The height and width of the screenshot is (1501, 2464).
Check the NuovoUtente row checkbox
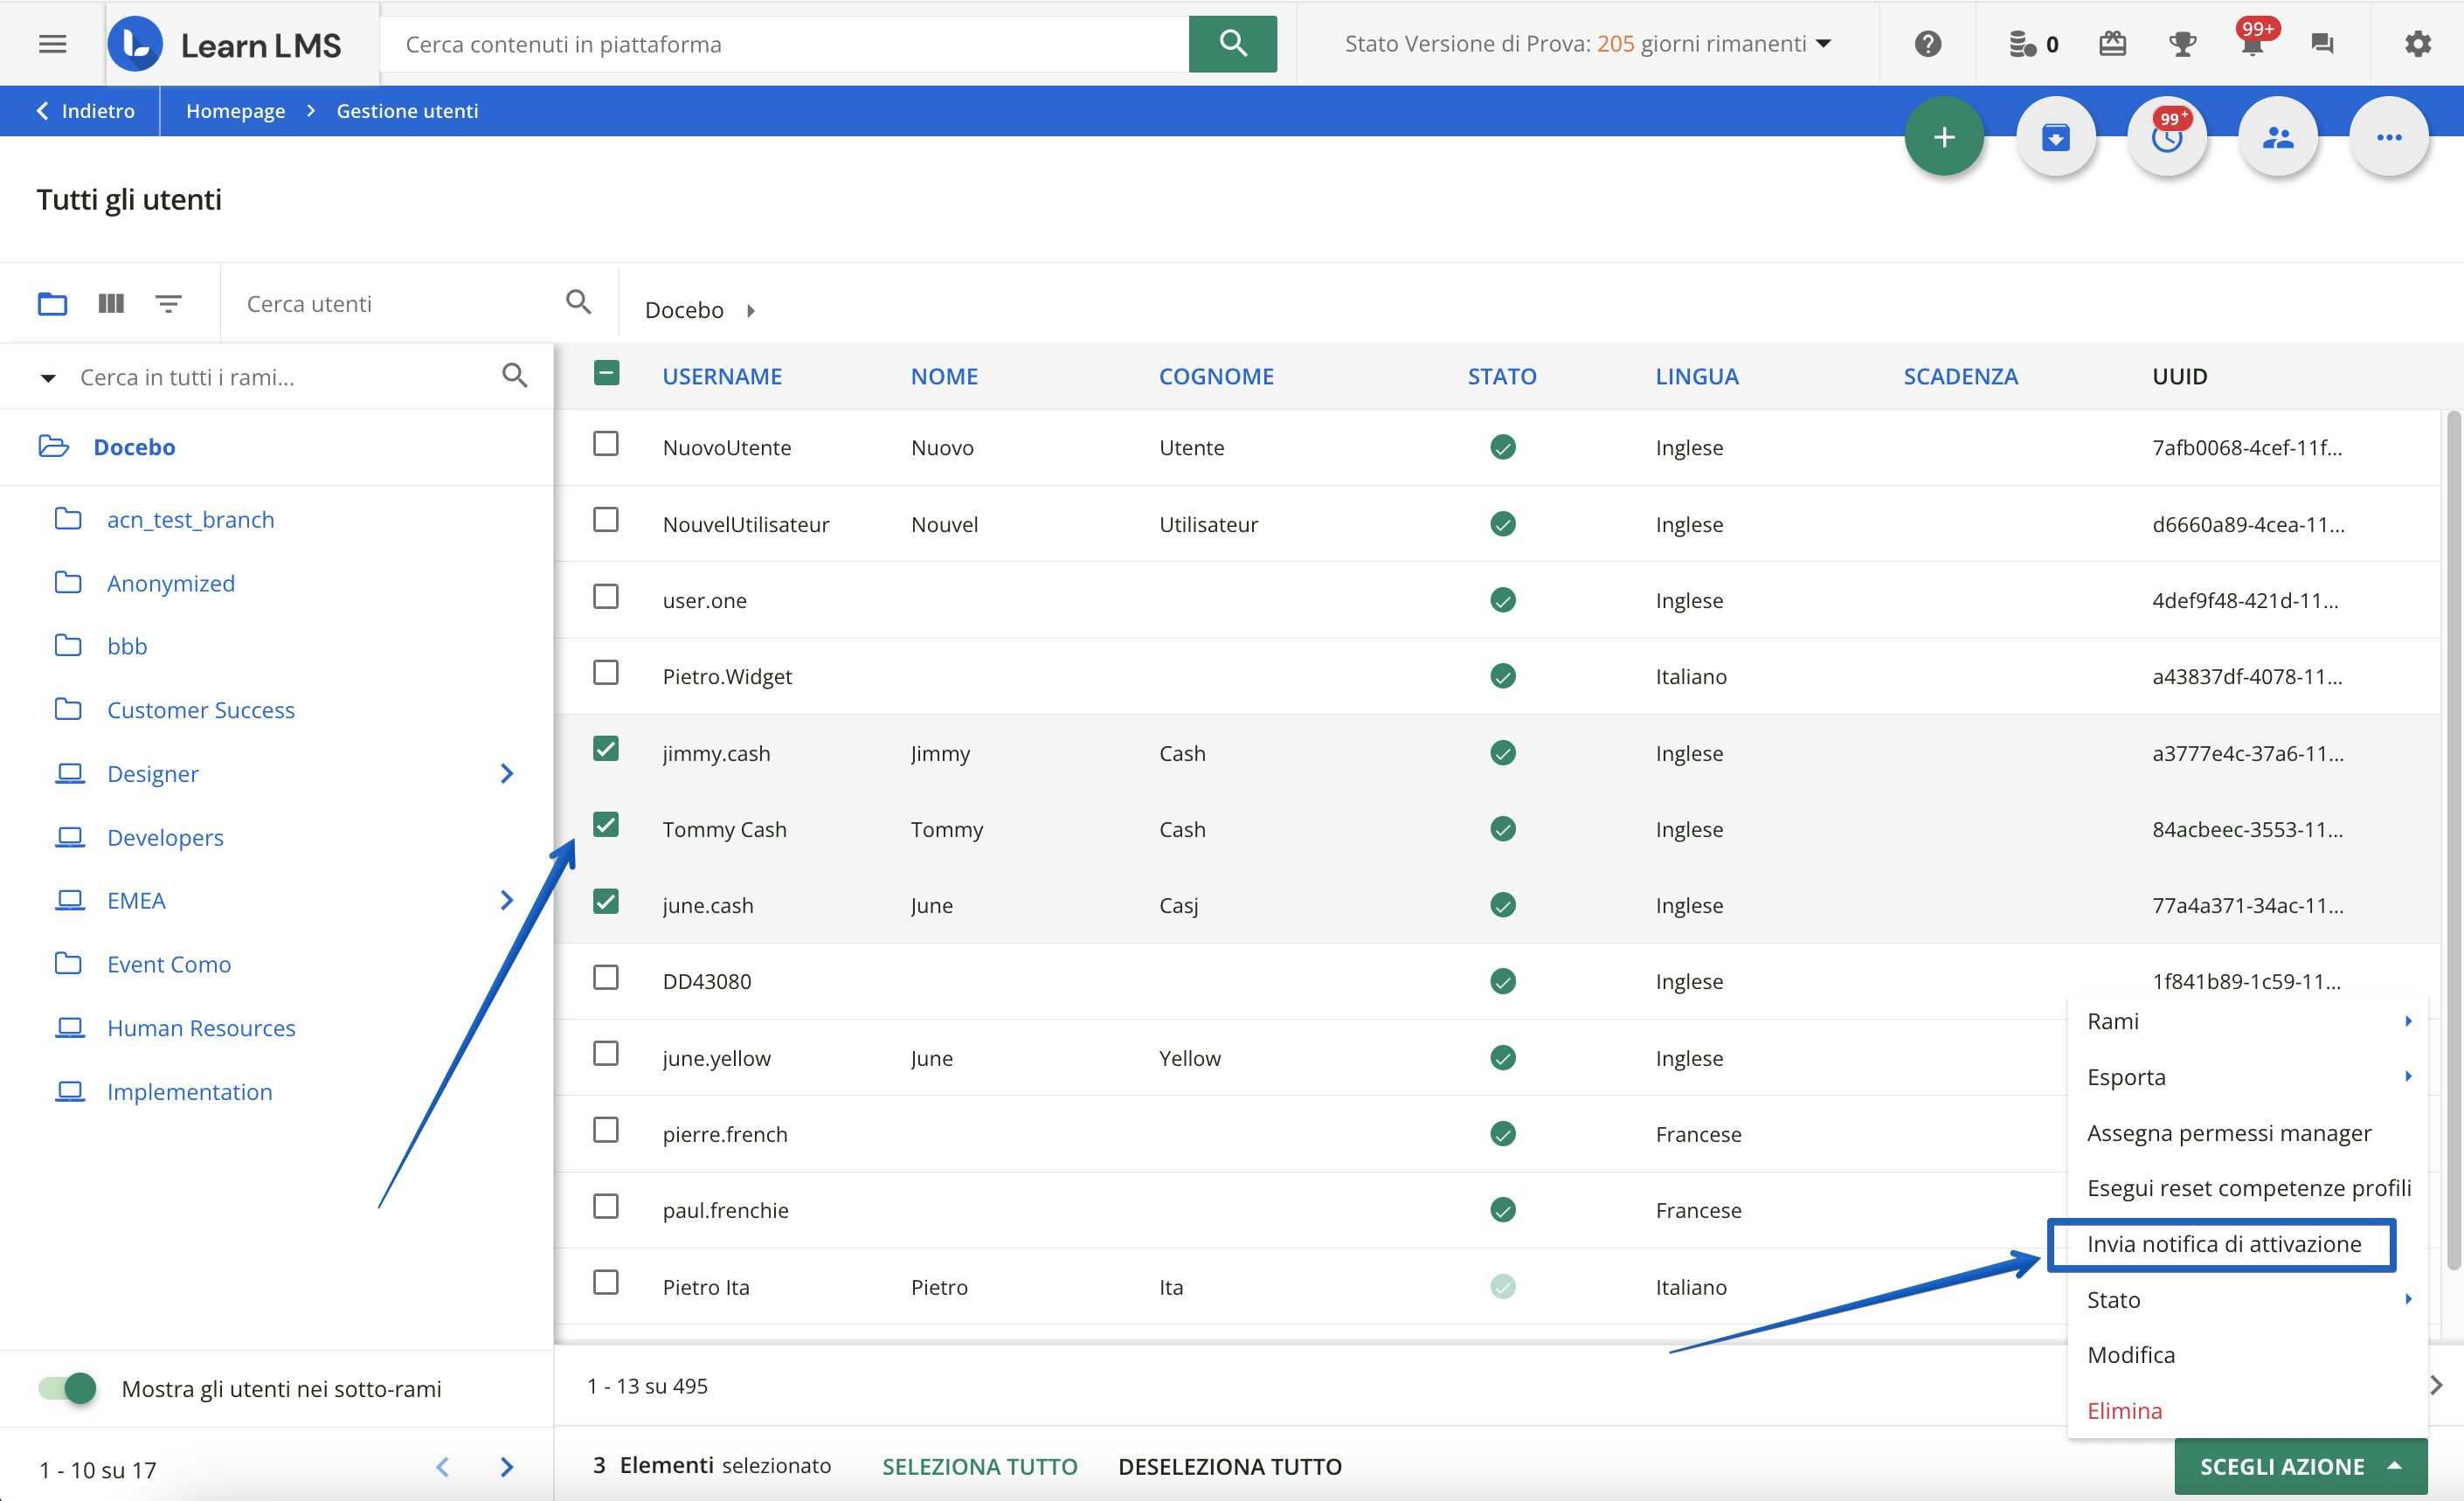(605, 444)
